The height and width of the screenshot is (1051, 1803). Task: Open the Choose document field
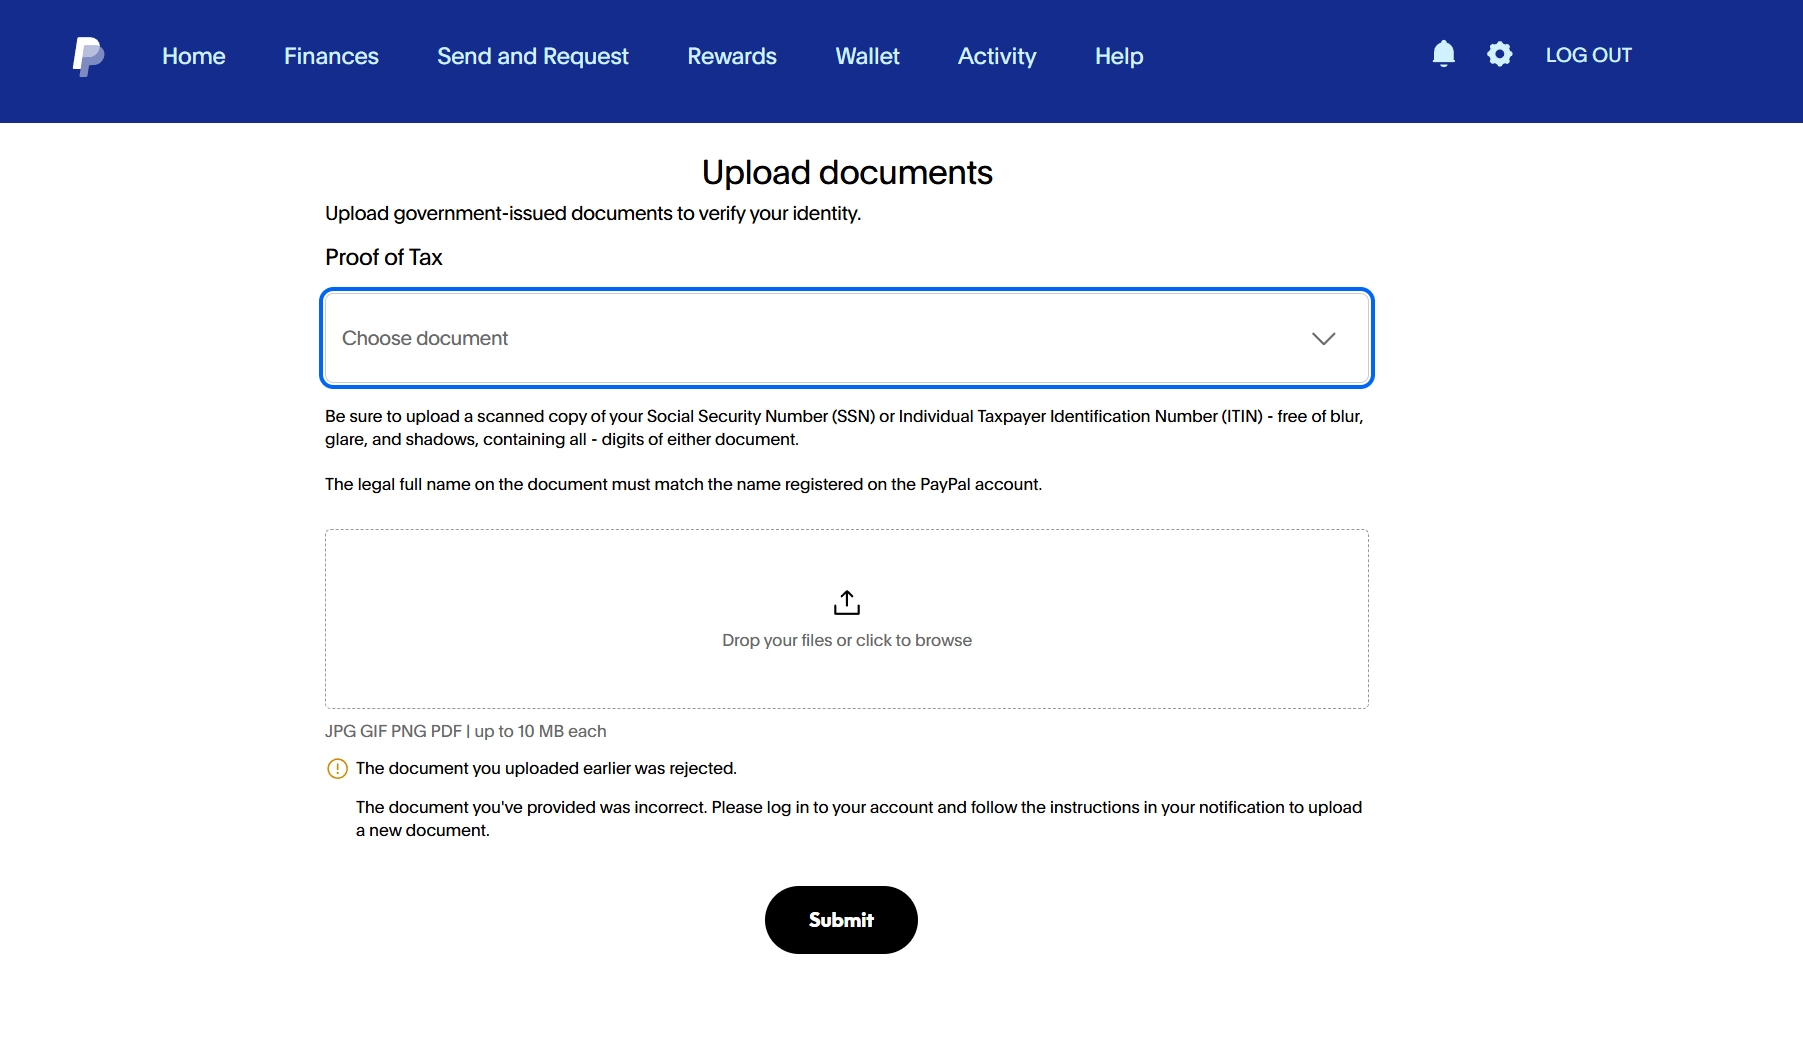(800, 339)
